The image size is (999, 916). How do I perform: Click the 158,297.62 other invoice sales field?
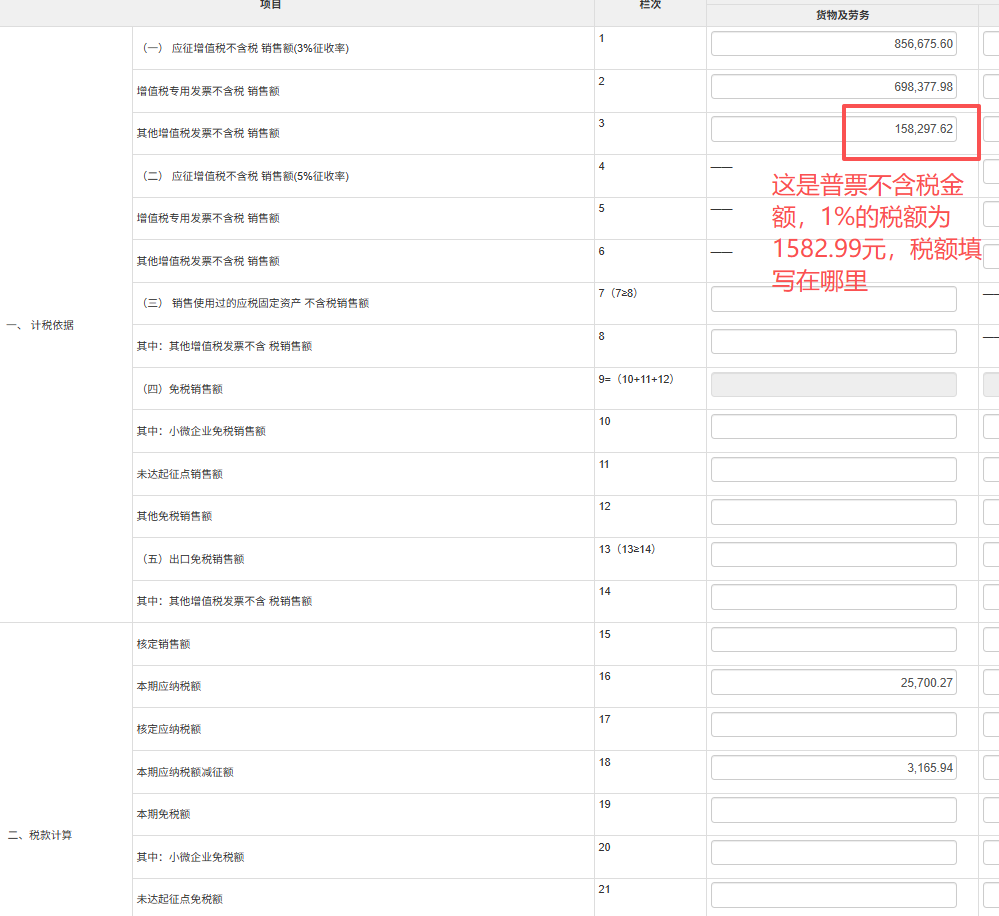tap(833, 129)
